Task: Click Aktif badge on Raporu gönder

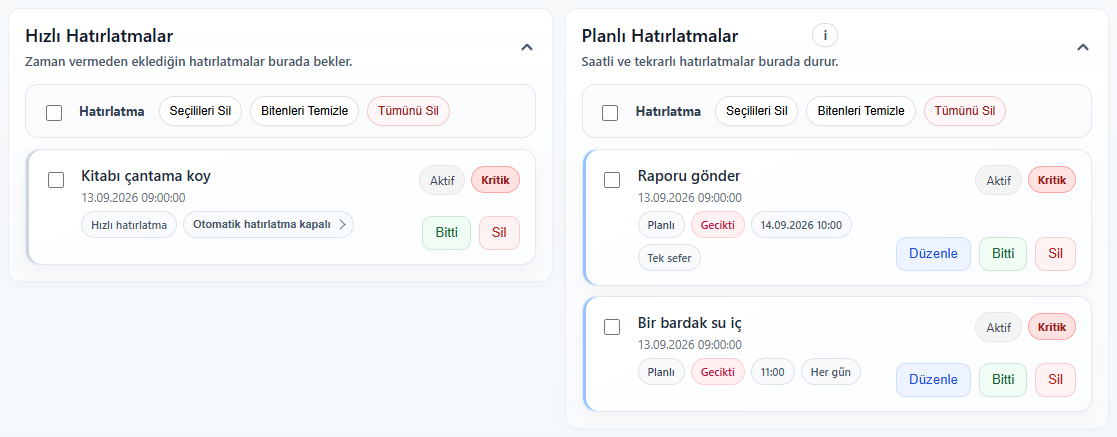Action: click(x=998, y=180)
